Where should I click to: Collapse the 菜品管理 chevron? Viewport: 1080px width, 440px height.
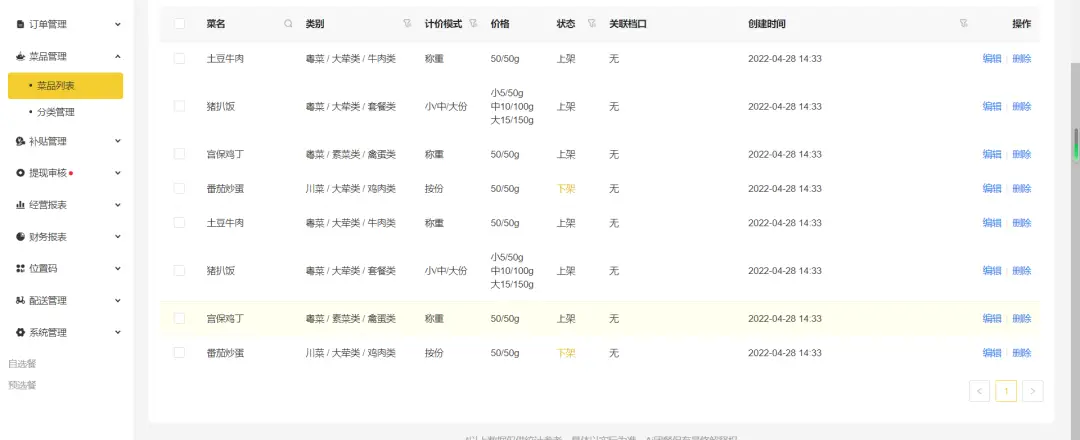click(118, 56)
